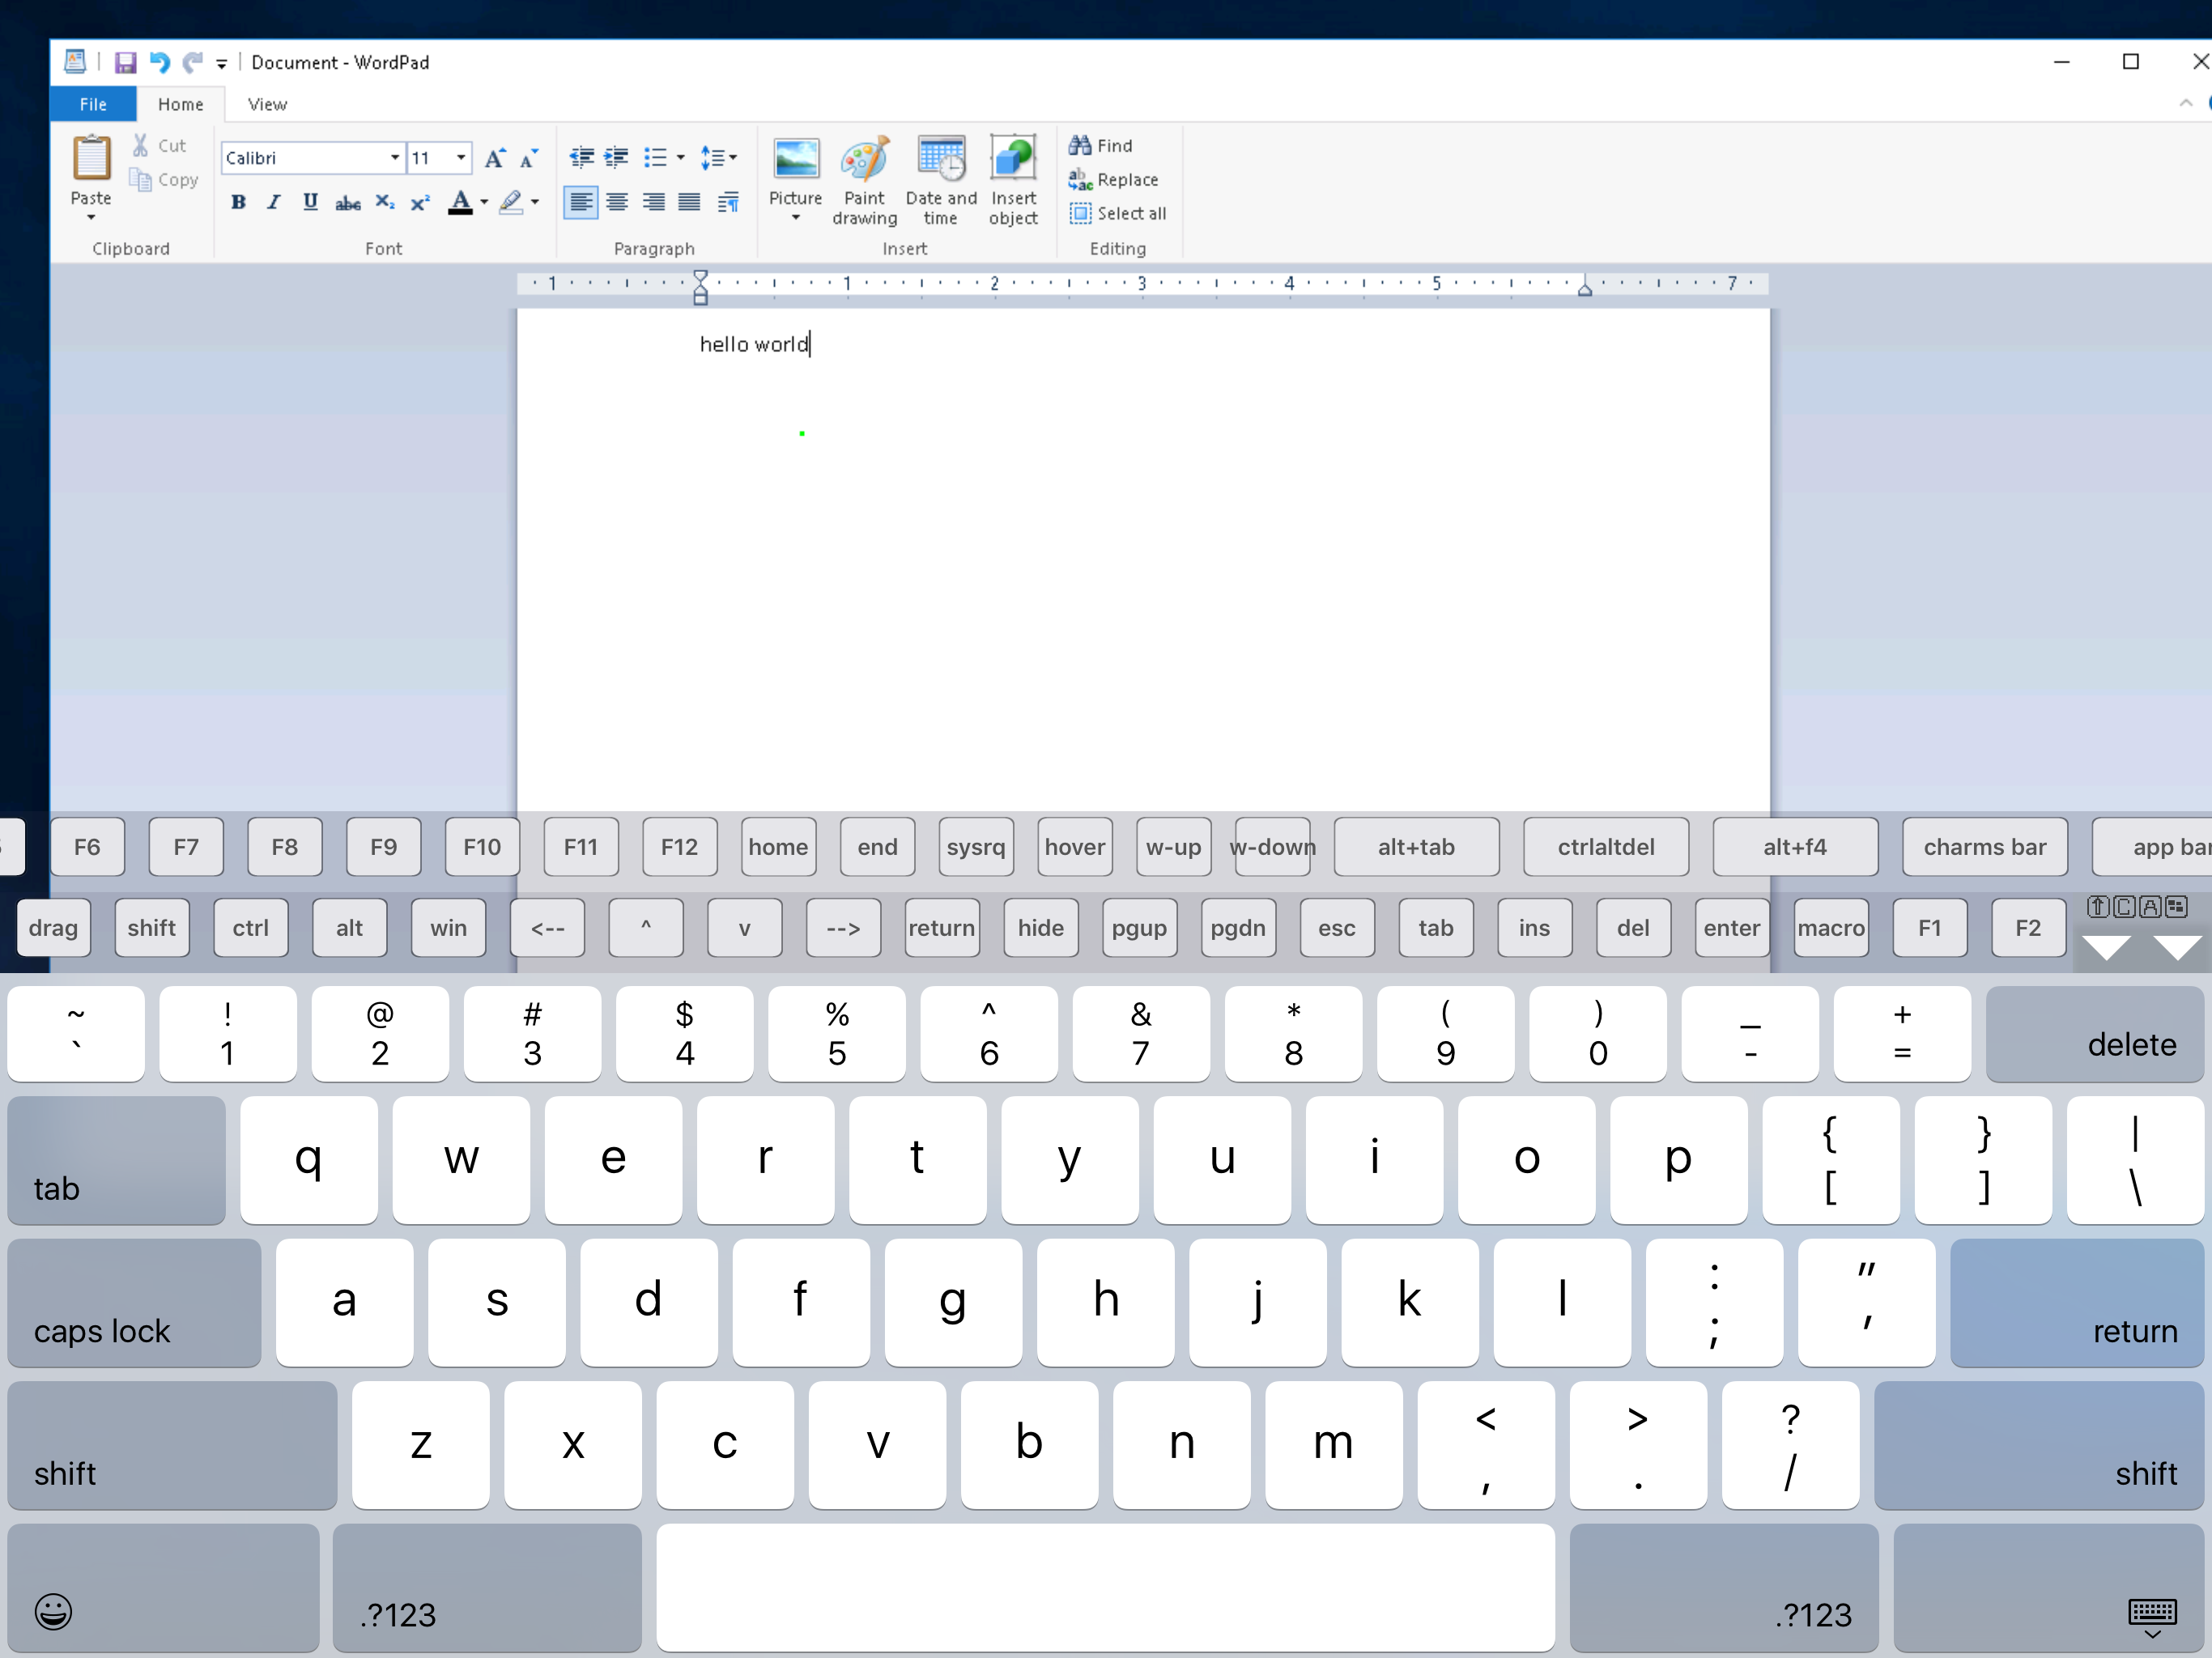Open the Calibri font family dropdown

pos(394,158)
